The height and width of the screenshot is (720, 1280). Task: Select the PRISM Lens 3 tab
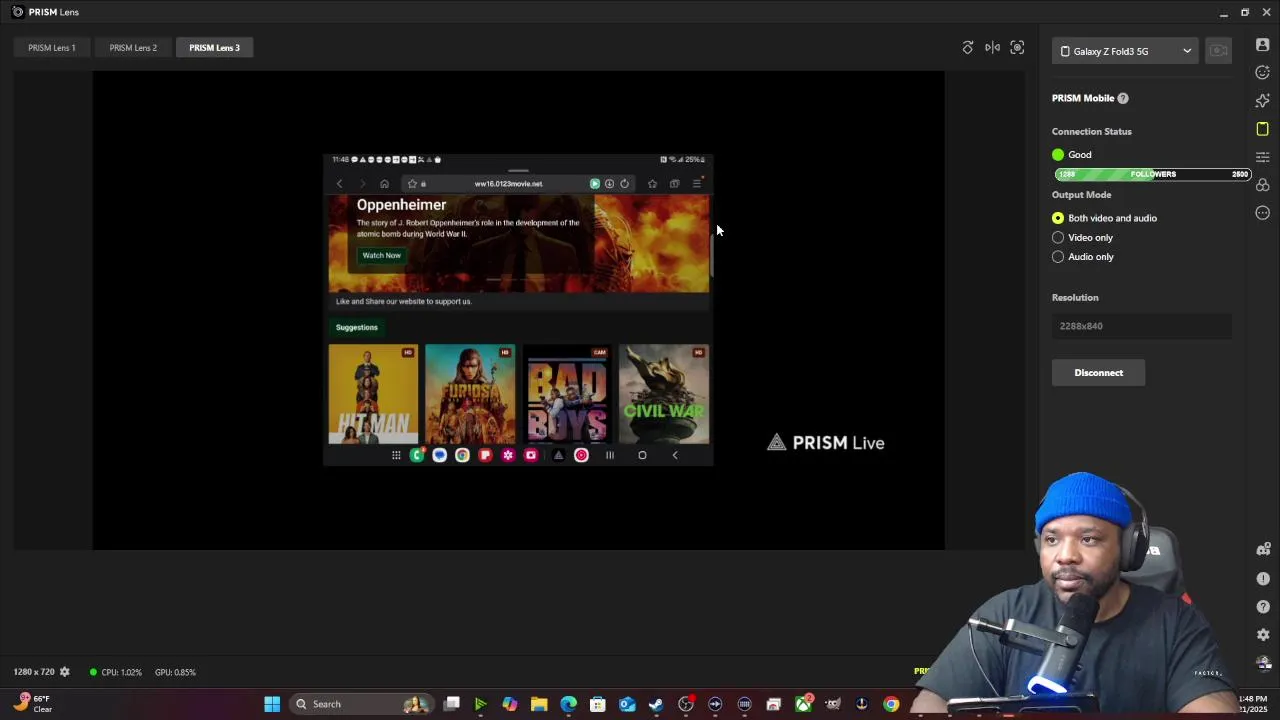(214, 48)
